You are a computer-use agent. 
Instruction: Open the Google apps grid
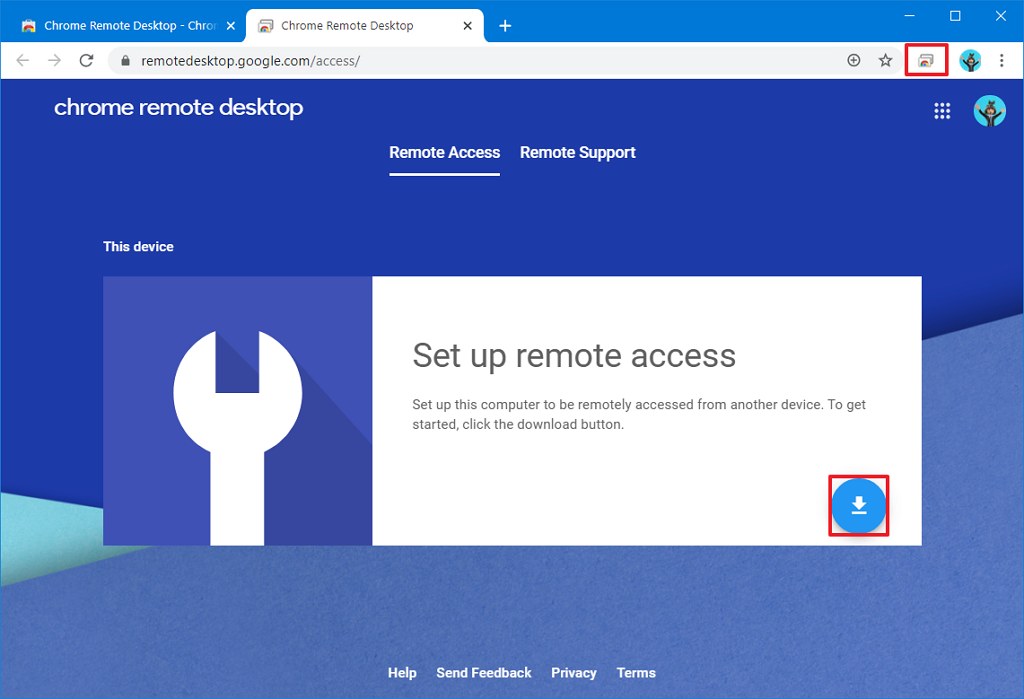point(942,111)
